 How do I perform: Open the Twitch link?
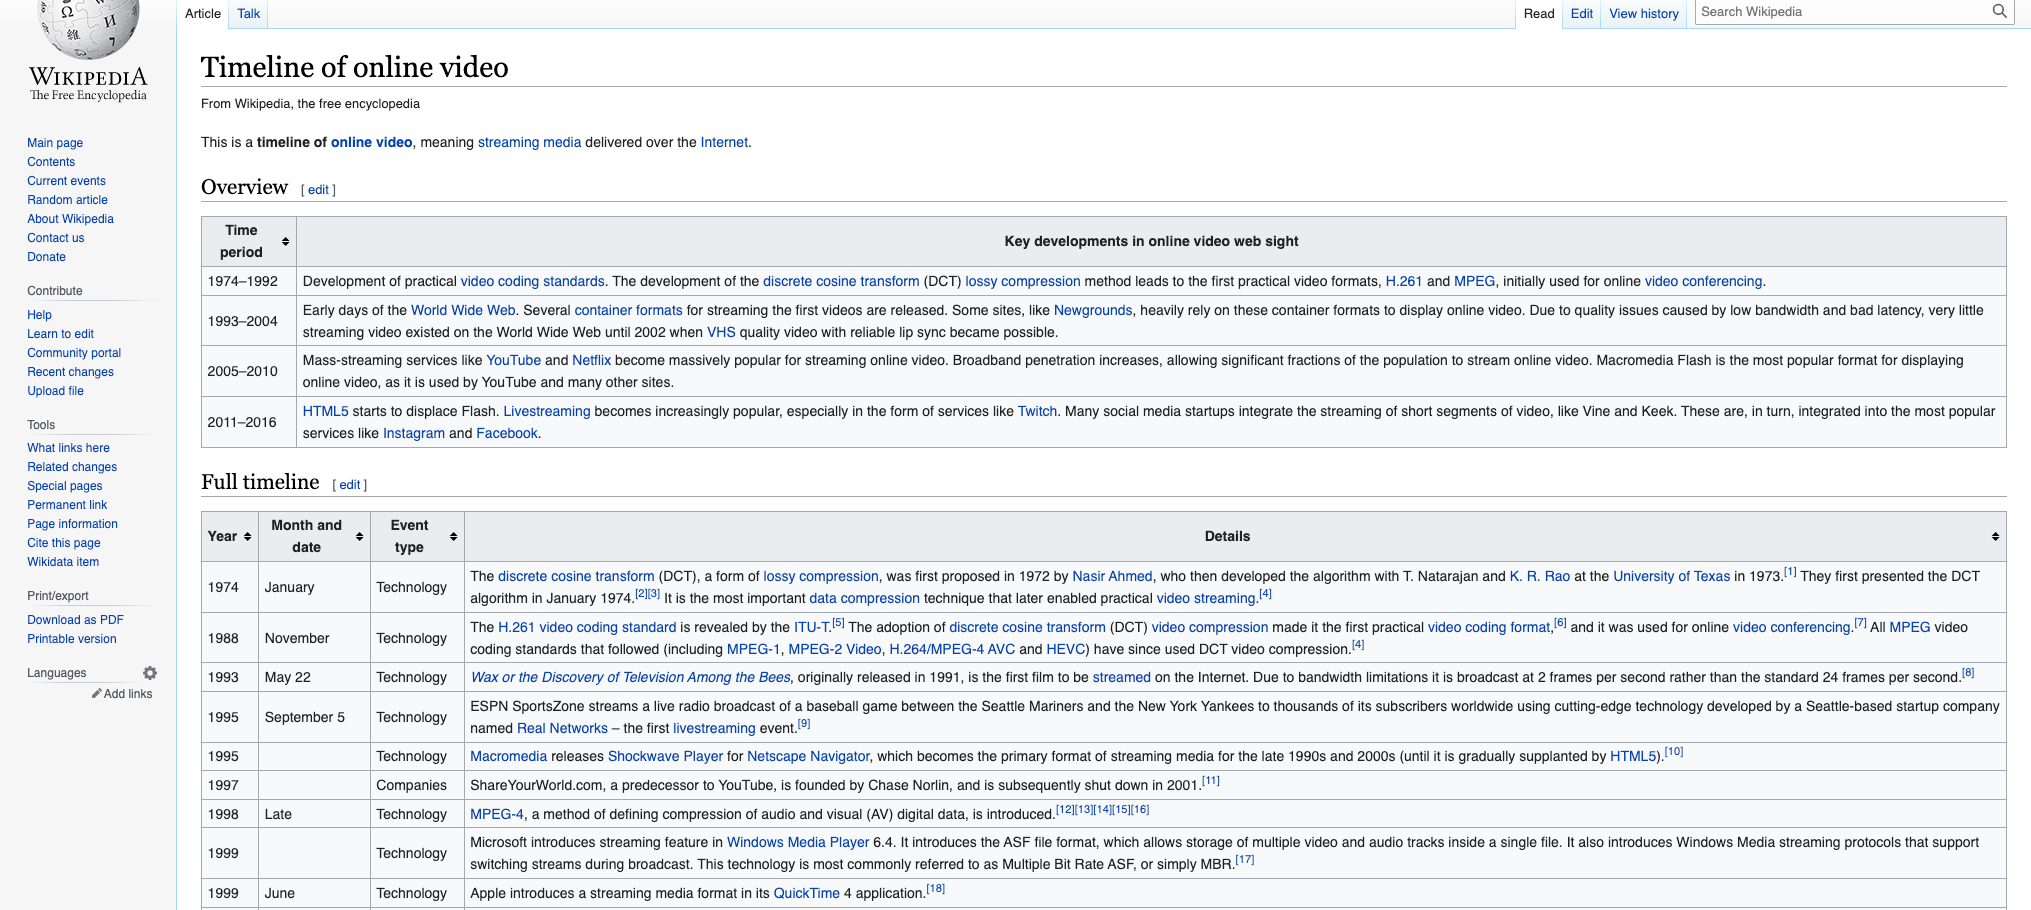click(x=1037, y=411)
